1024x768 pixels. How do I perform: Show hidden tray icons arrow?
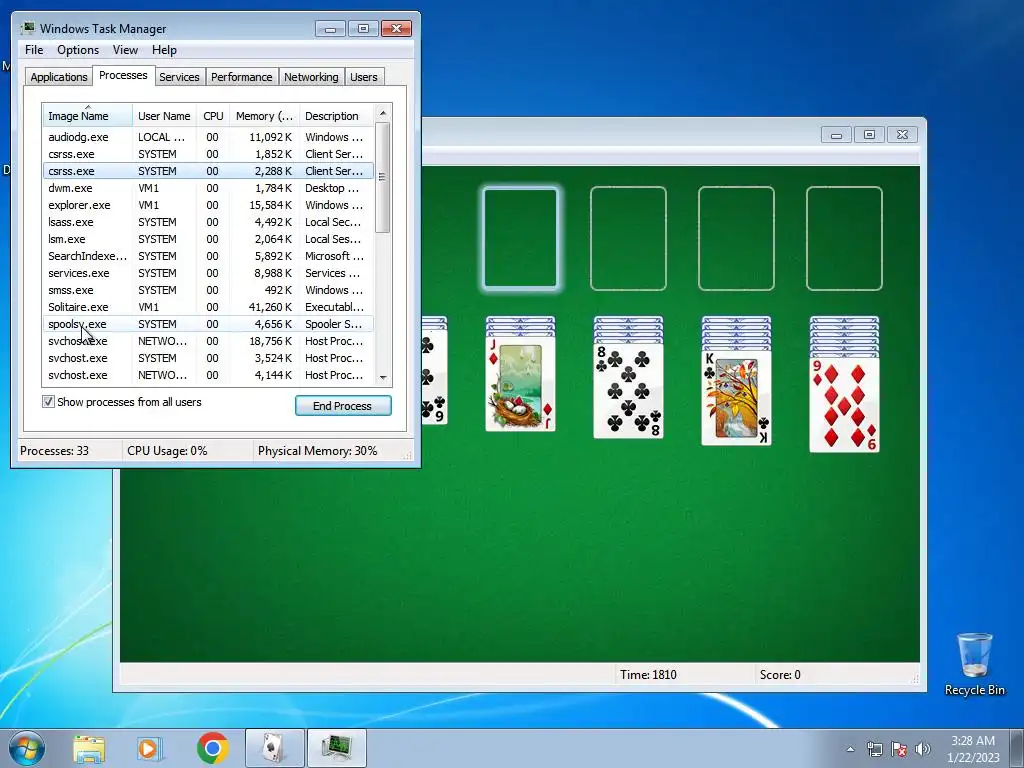coord(850,749)
